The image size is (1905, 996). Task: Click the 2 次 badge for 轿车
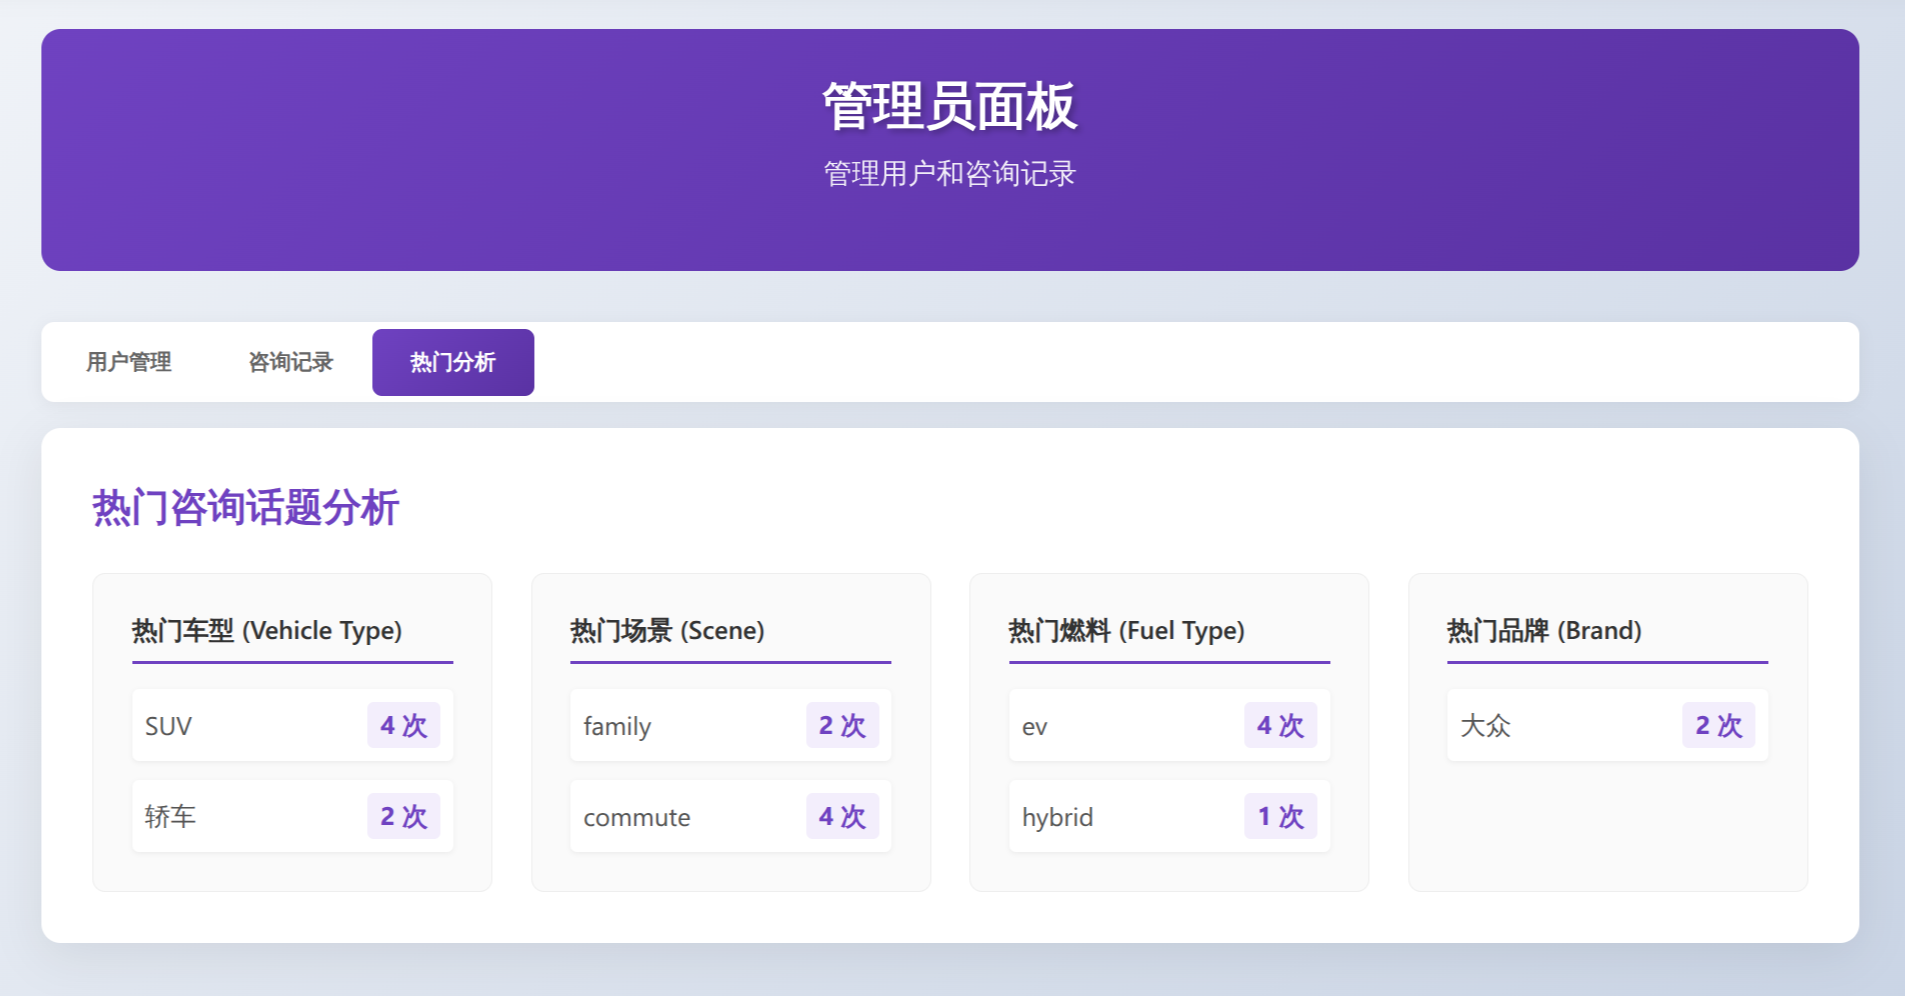[x=404, y=816]
